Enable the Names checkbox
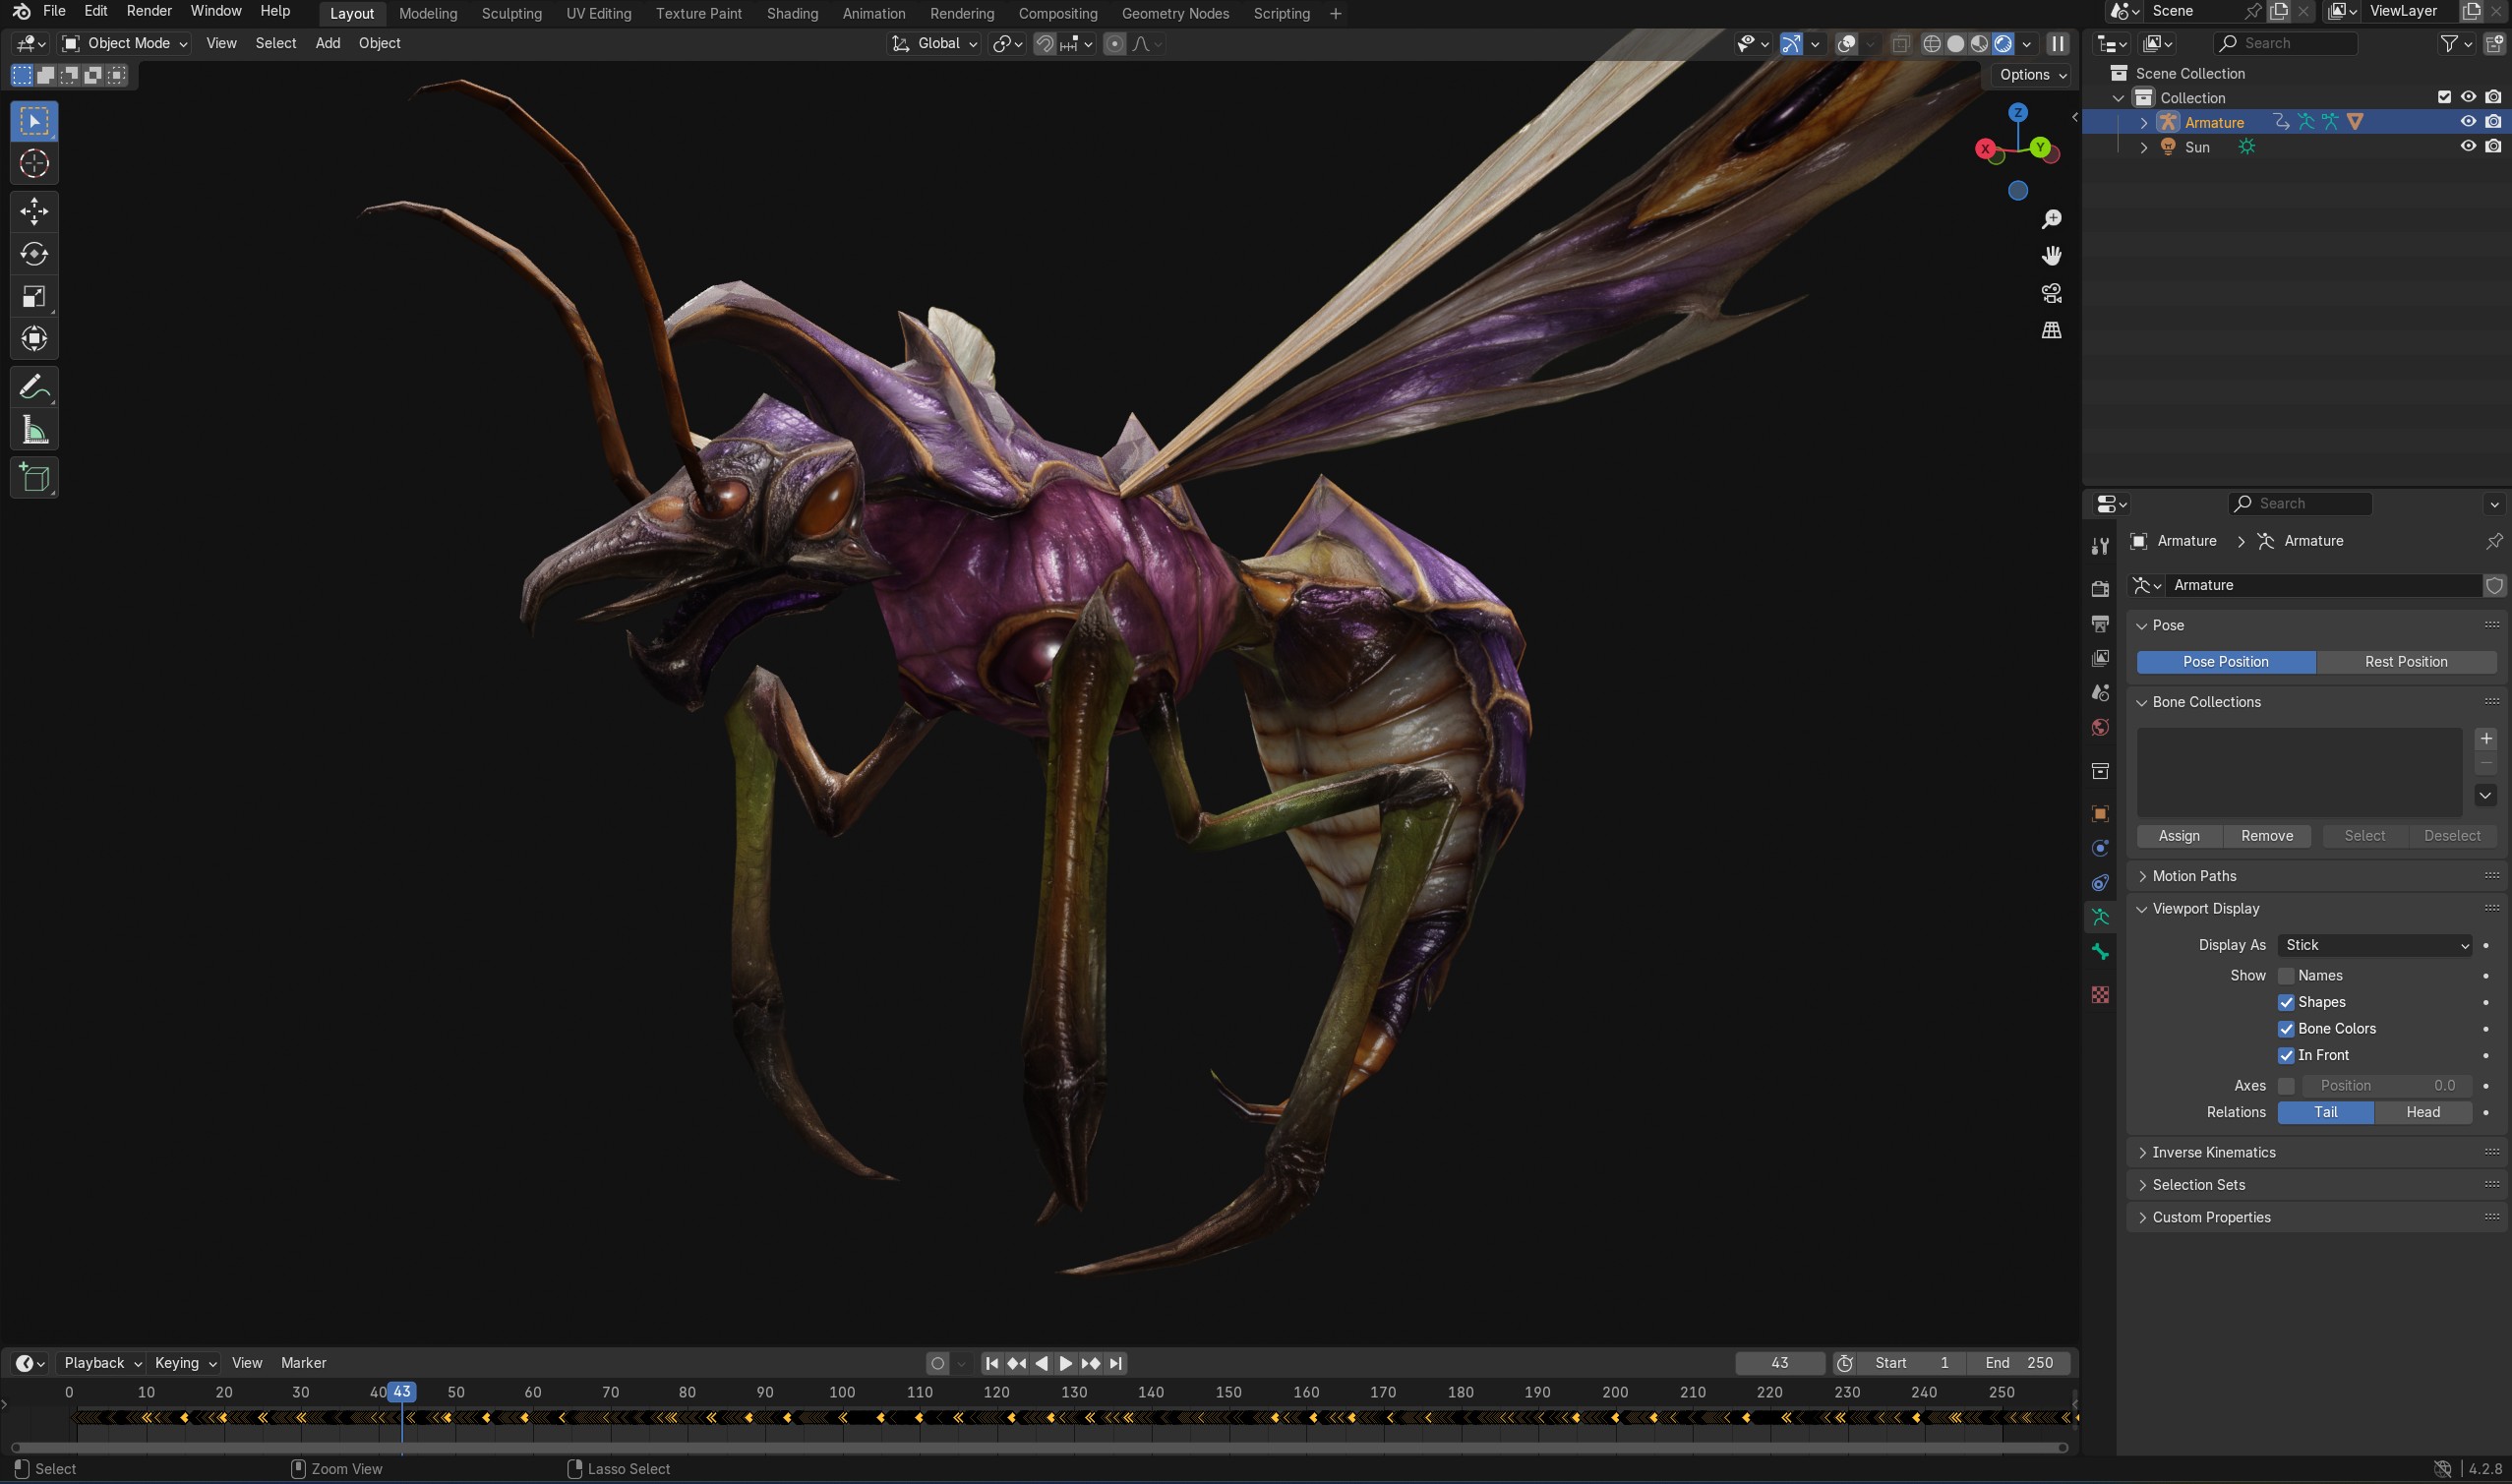 [2286, 976]
